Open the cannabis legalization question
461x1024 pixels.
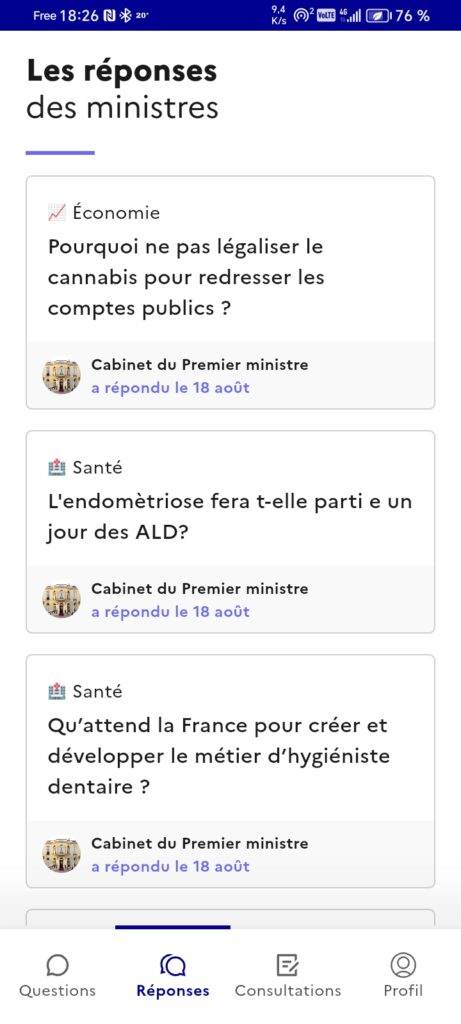(186, 278)
